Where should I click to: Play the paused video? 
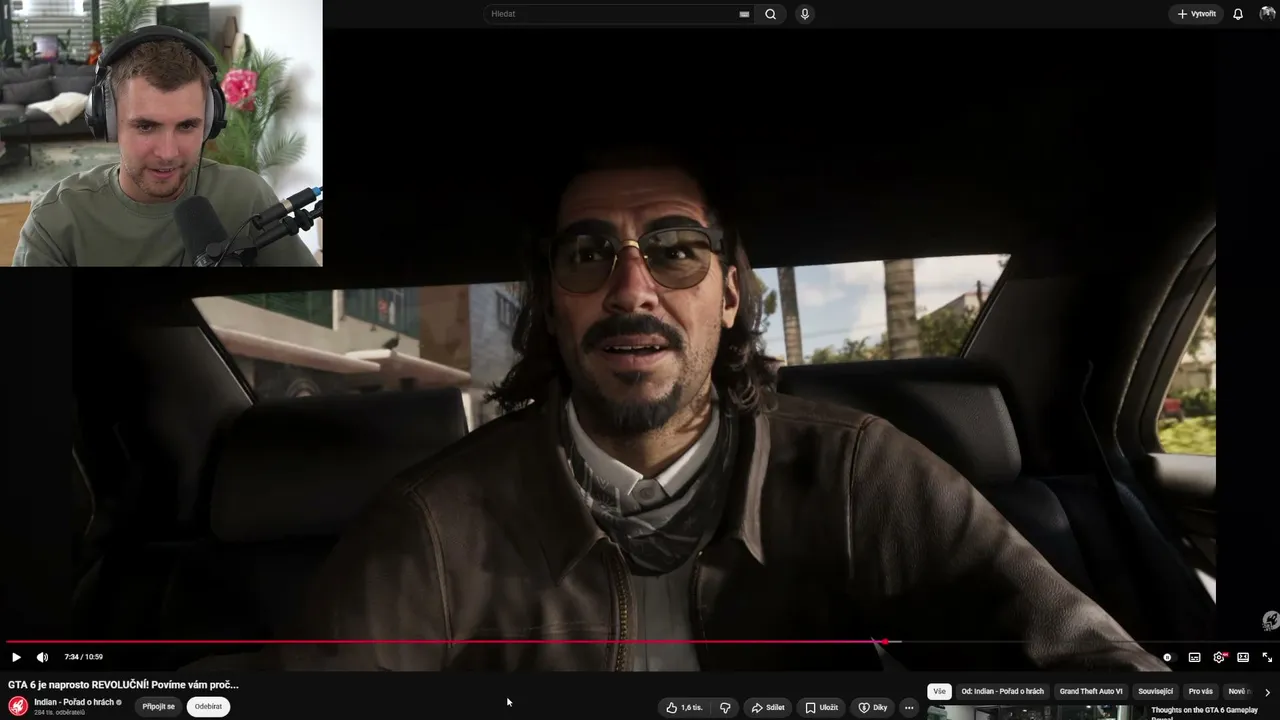tap(16, 657)
